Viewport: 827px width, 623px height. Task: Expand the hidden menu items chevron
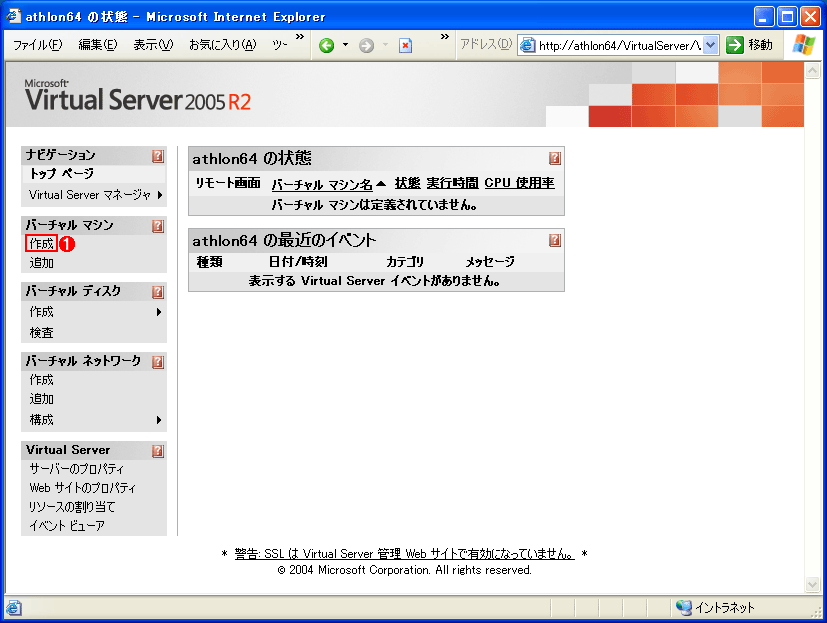pos(300,36)
